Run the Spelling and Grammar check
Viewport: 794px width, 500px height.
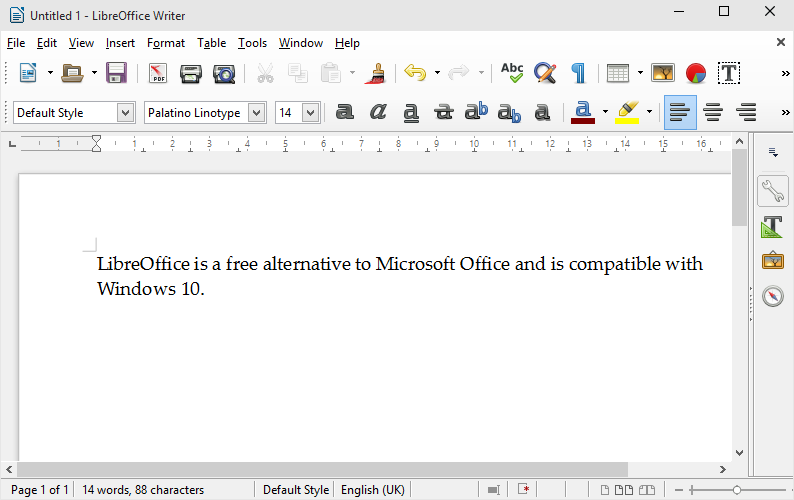pos(512,73)
